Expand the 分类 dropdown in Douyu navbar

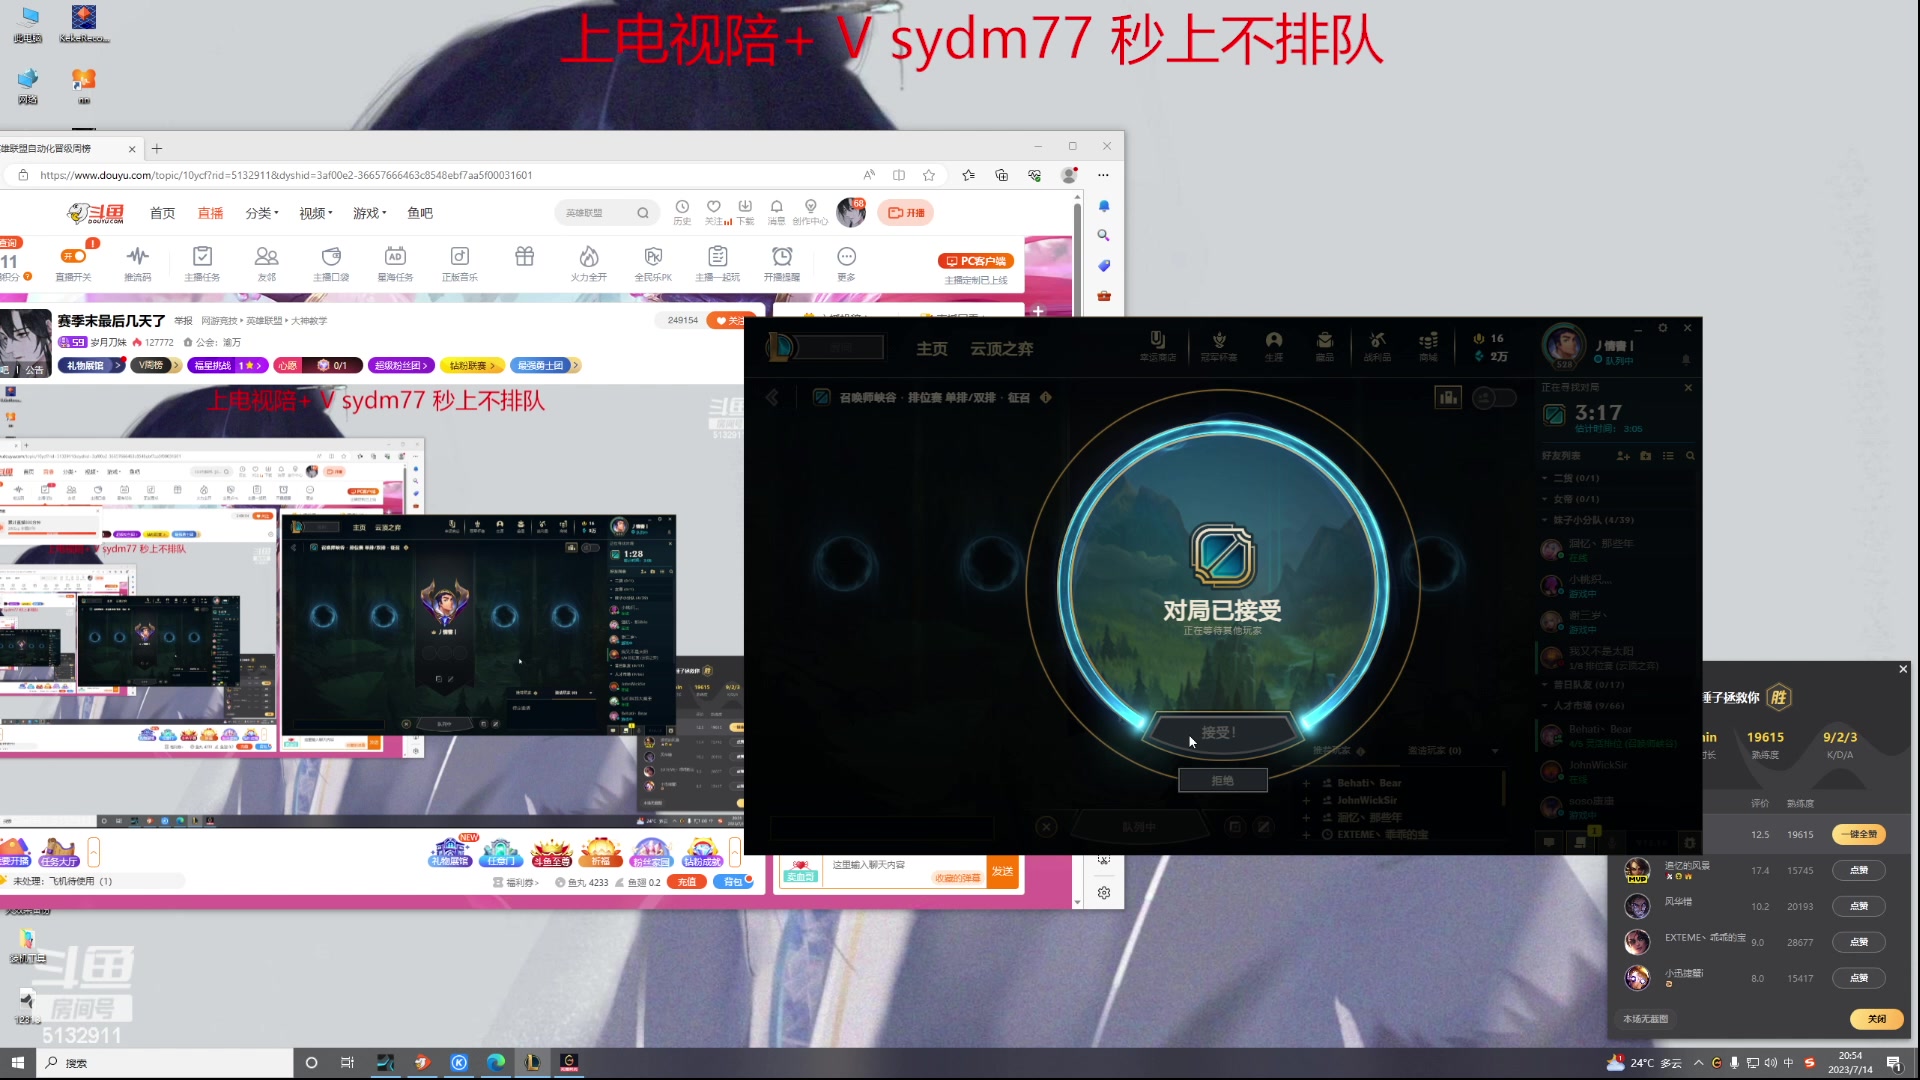261,213
